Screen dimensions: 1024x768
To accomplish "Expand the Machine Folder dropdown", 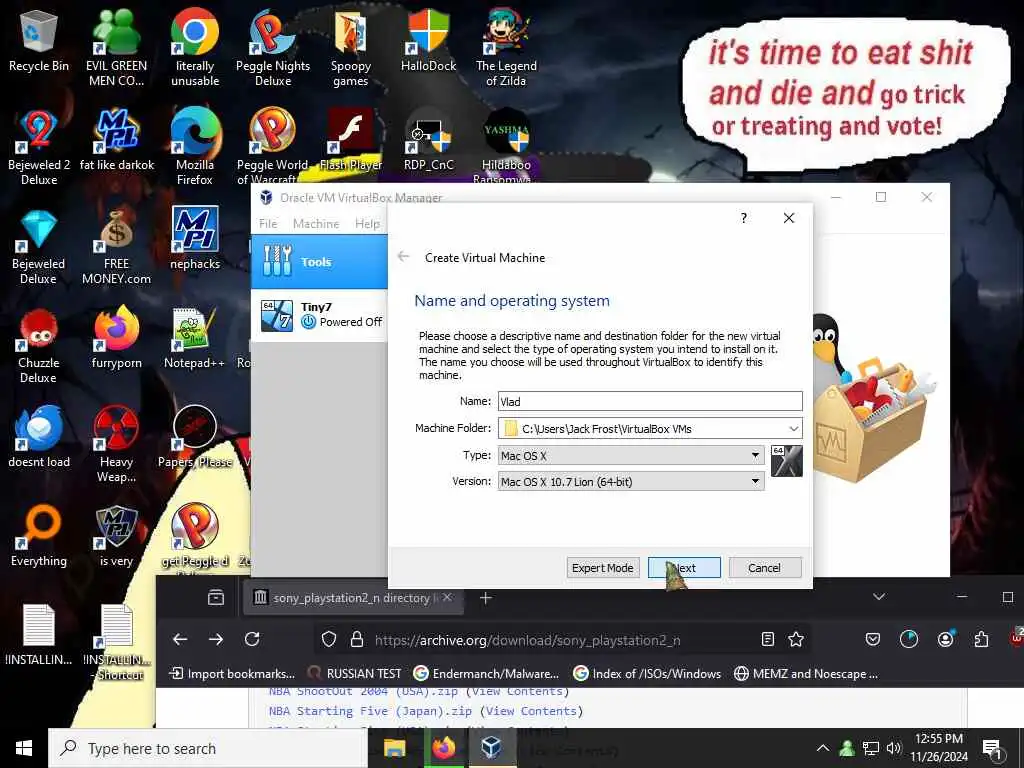I will [x=793, y=428].
